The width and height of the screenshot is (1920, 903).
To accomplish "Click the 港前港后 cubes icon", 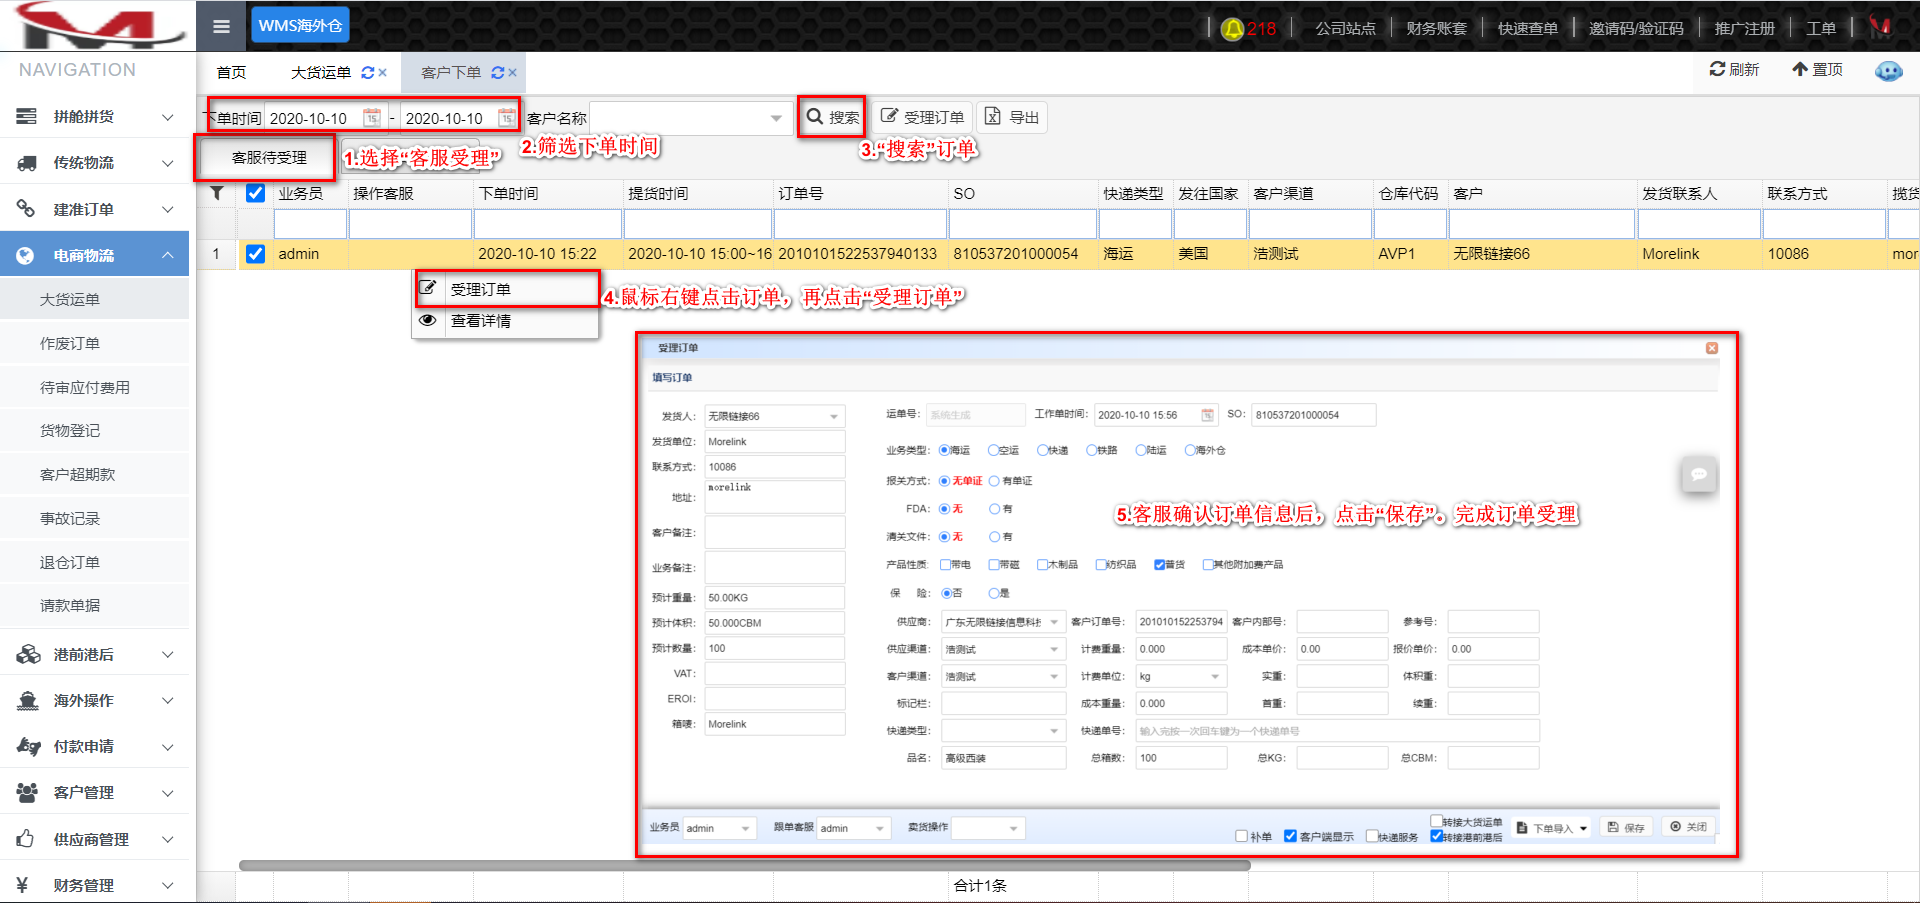I will coord(27,655).
